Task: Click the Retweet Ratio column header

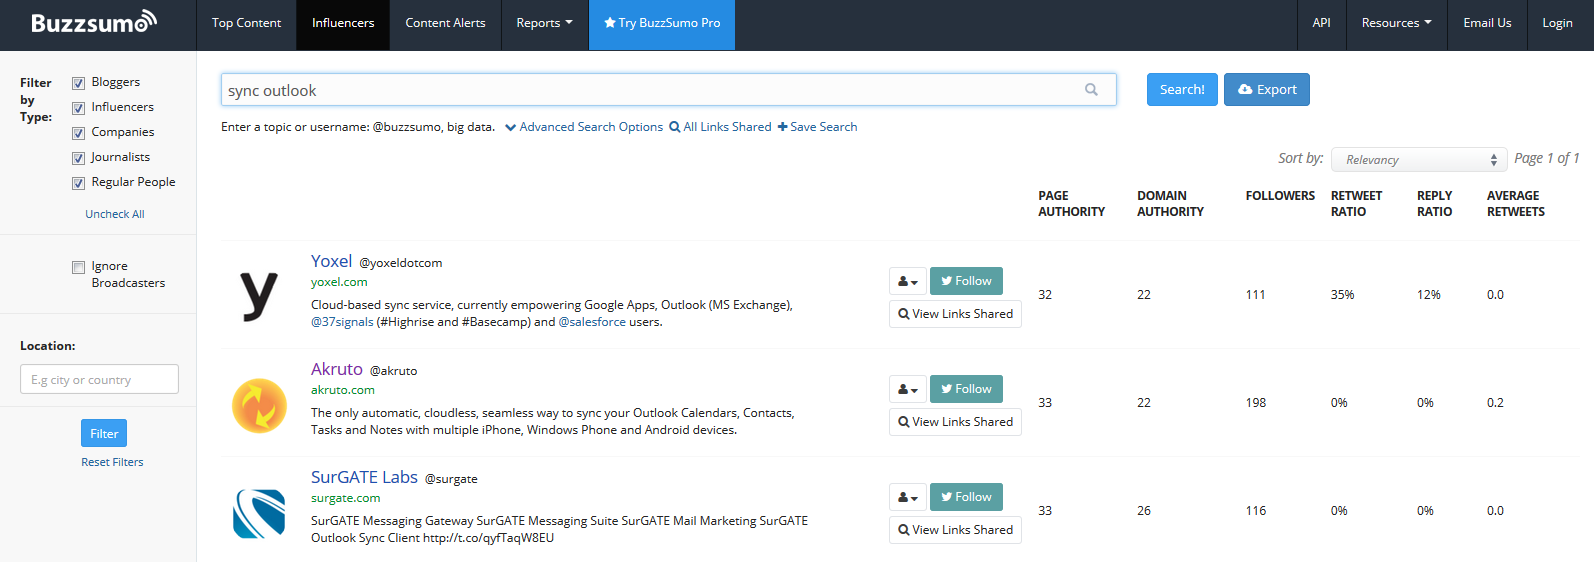Action: 1356,204
